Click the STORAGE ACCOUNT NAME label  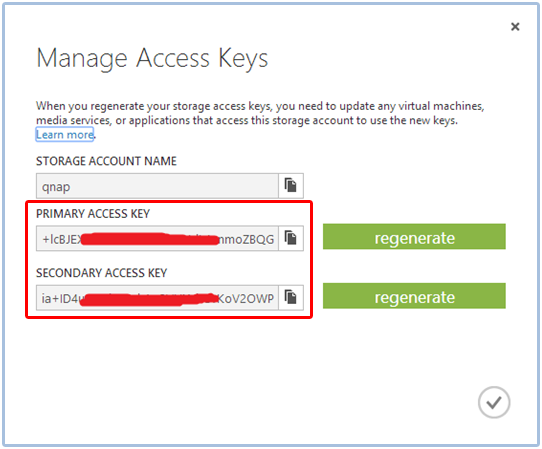(x=106, y=161)
